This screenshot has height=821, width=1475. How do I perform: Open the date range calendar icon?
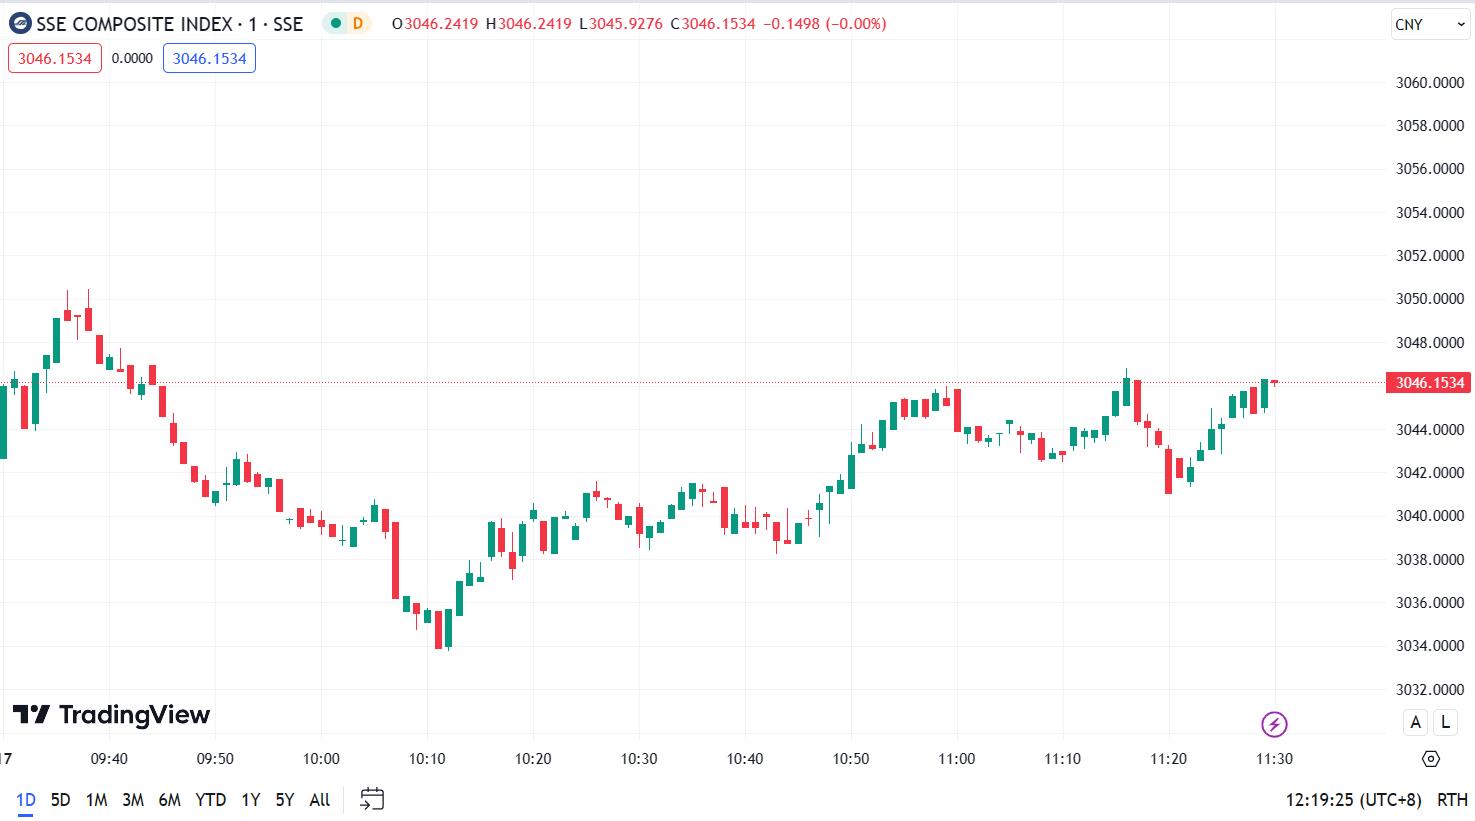click(x=372, y=799)
